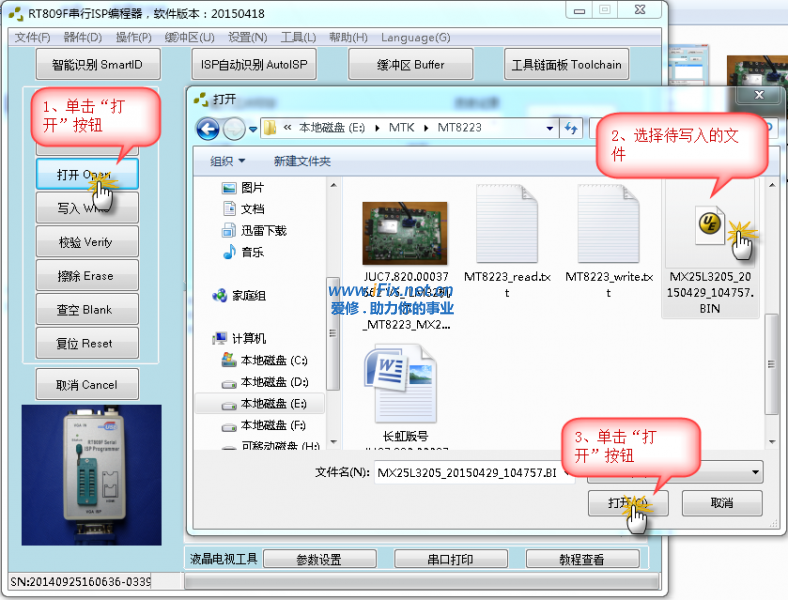Click the back navigation arrow in Open dialog
Viewport: 788px width, 600px height.
pyautogui.click(x=208, y=128)
